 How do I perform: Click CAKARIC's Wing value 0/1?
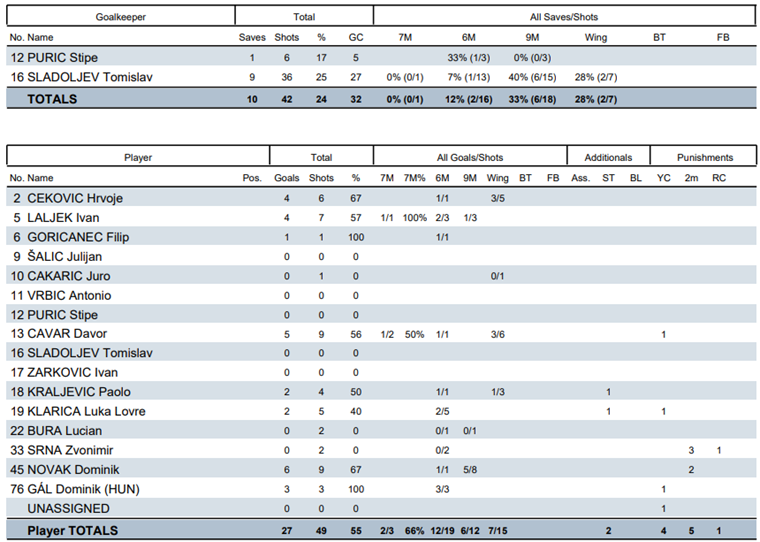point(497,276)
